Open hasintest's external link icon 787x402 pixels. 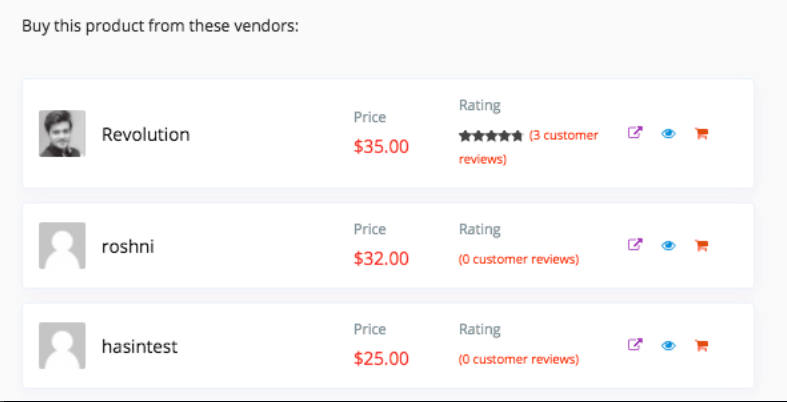tap(635, 345)
